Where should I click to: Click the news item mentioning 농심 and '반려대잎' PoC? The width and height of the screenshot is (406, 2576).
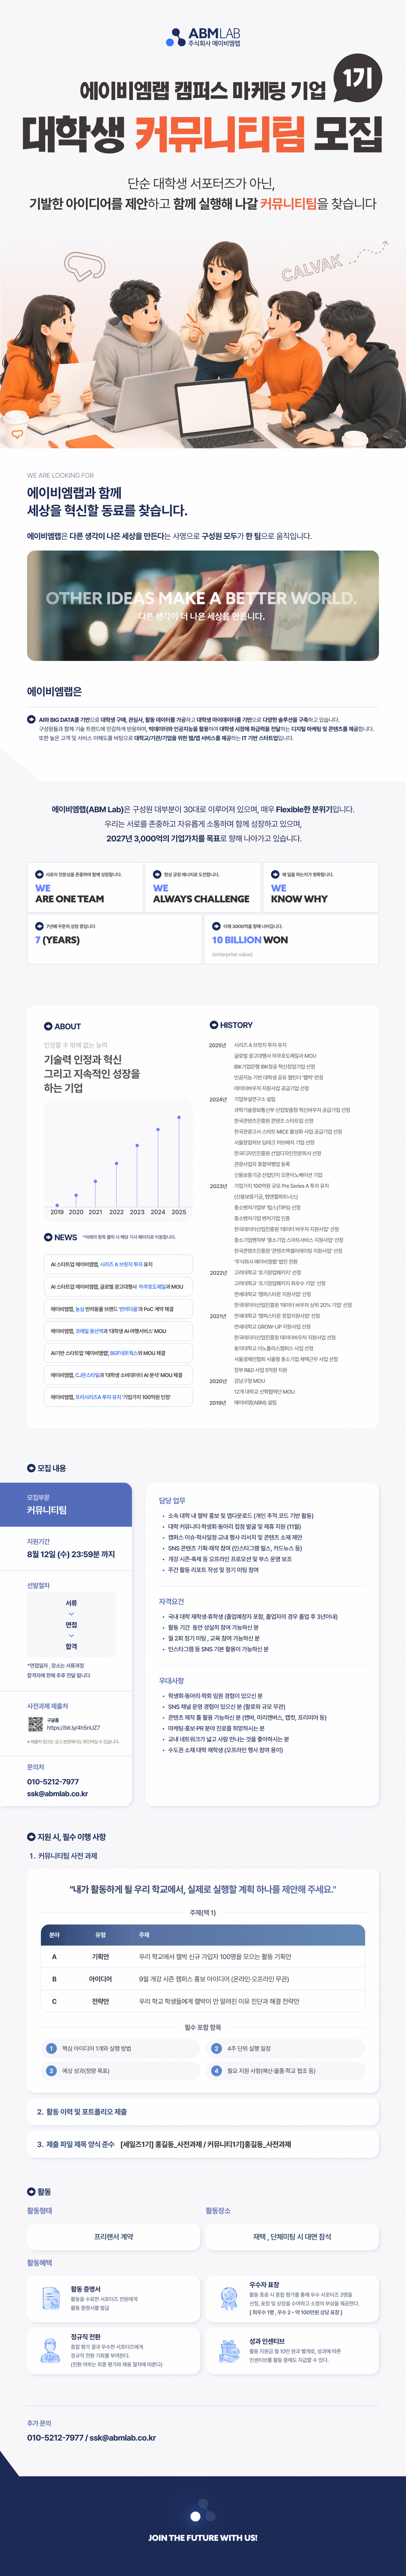coord(118,1309)
